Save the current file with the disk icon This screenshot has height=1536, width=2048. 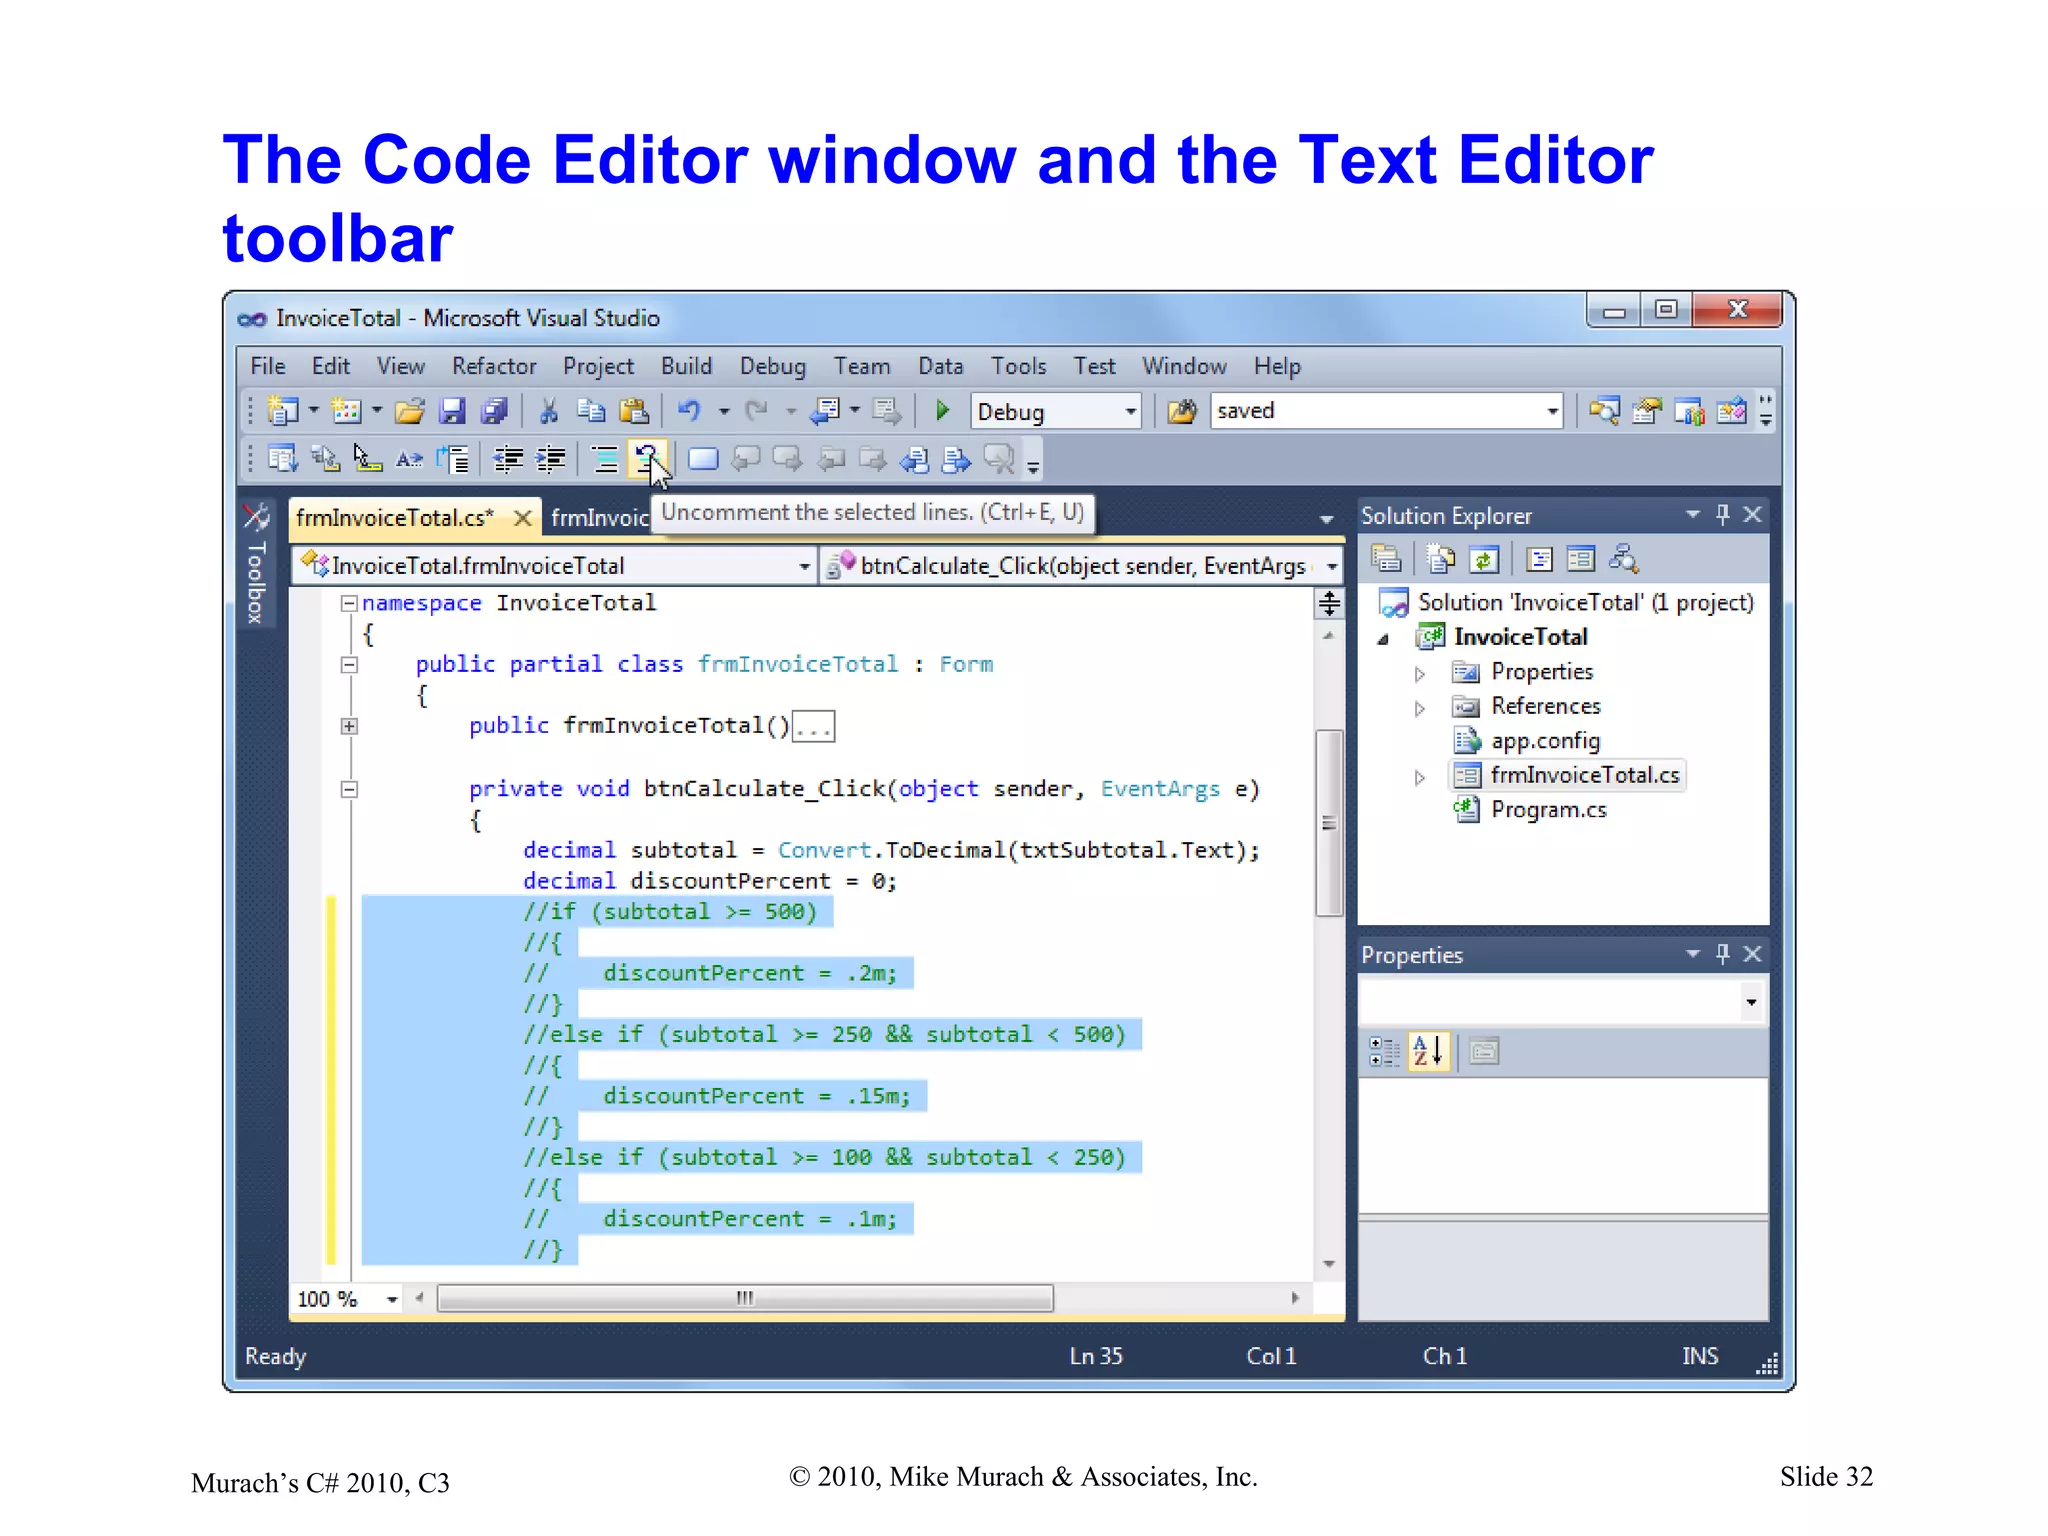452,411
